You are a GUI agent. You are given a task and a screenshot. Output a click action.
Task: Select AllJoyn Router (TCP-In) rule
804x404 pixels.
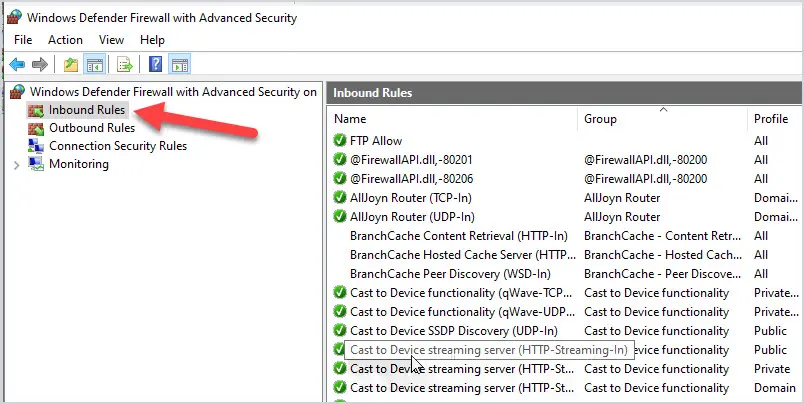411,197
